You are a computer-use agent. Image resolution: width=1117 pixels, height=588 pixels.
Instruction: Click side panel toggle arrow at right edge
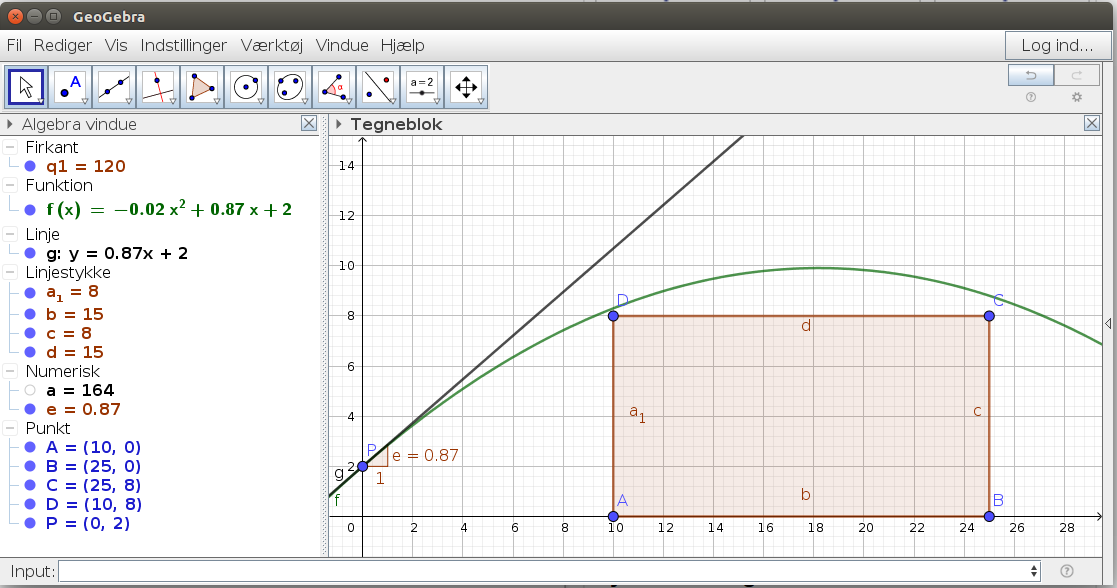pyautogui.click(x=1108, y=324)
